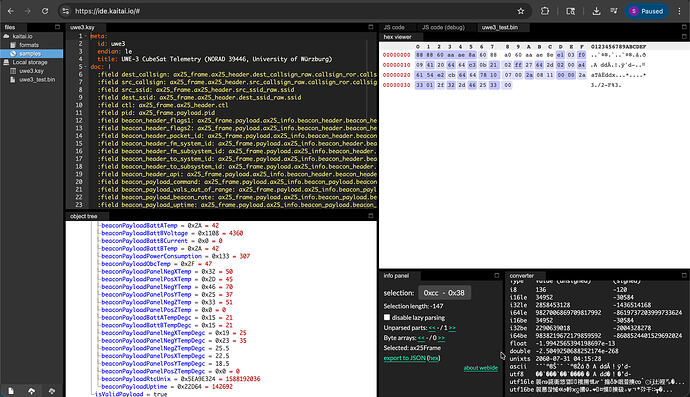
Task: Select beaconPayloadPanelNegYTemp in object tree
Action: tap(146, 287)
